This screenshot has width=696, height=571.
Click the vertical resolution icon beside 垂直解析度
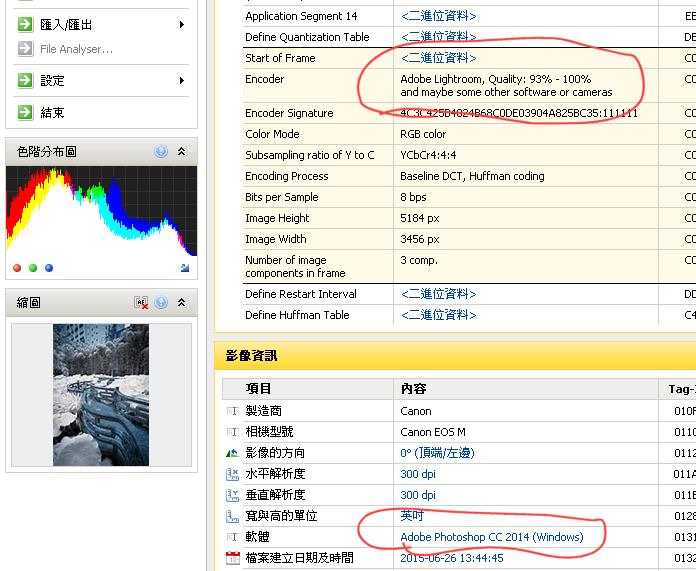tap(232, 495)
